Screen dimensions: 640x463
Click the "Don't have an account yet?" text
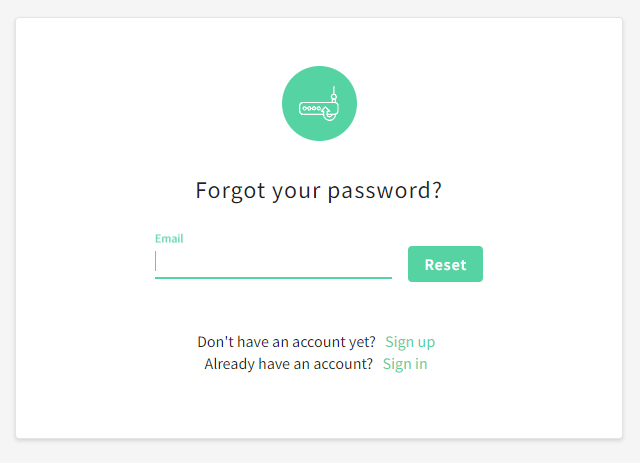tap(287, 342)
